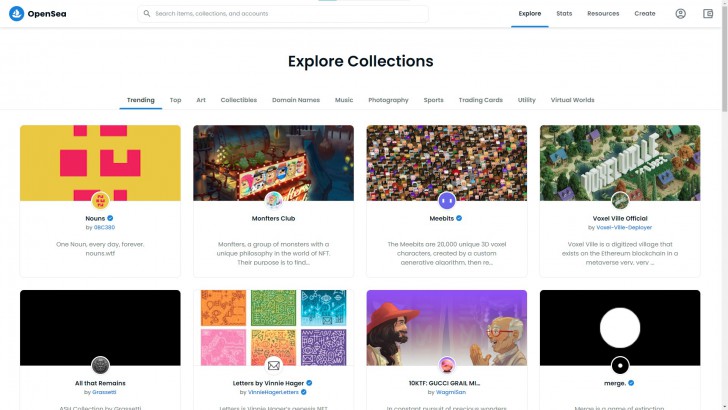Viewport: 728px width, 410px height.
Task: Open the WagmiSan creator link
Action: point(451,392)
